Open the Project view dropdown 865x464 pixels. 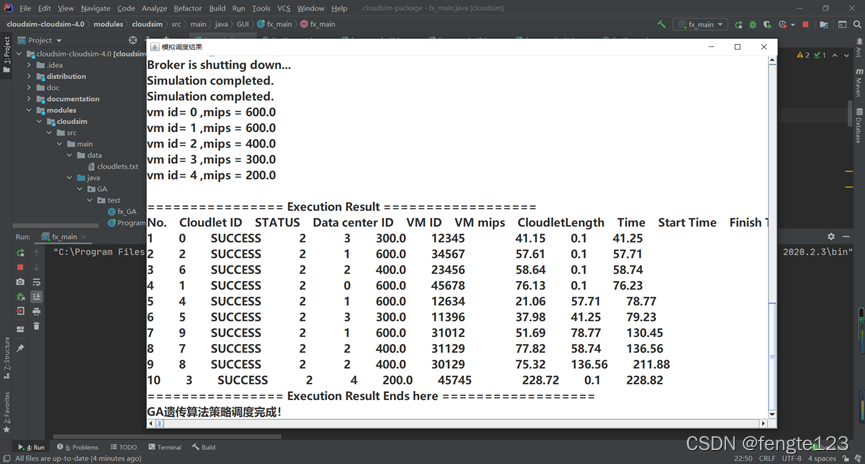tap(40, 40)
